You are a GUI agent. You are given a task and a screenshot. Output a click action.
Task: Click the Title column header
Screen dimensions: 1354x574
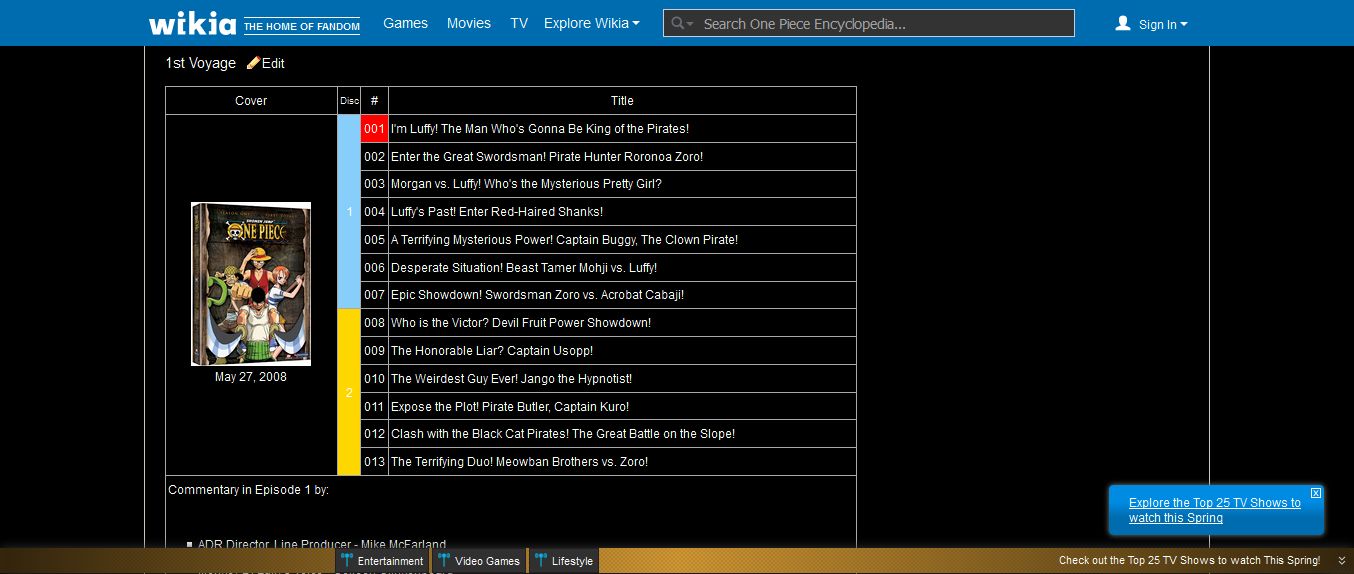pyautogui.click(x=622, y=101)
